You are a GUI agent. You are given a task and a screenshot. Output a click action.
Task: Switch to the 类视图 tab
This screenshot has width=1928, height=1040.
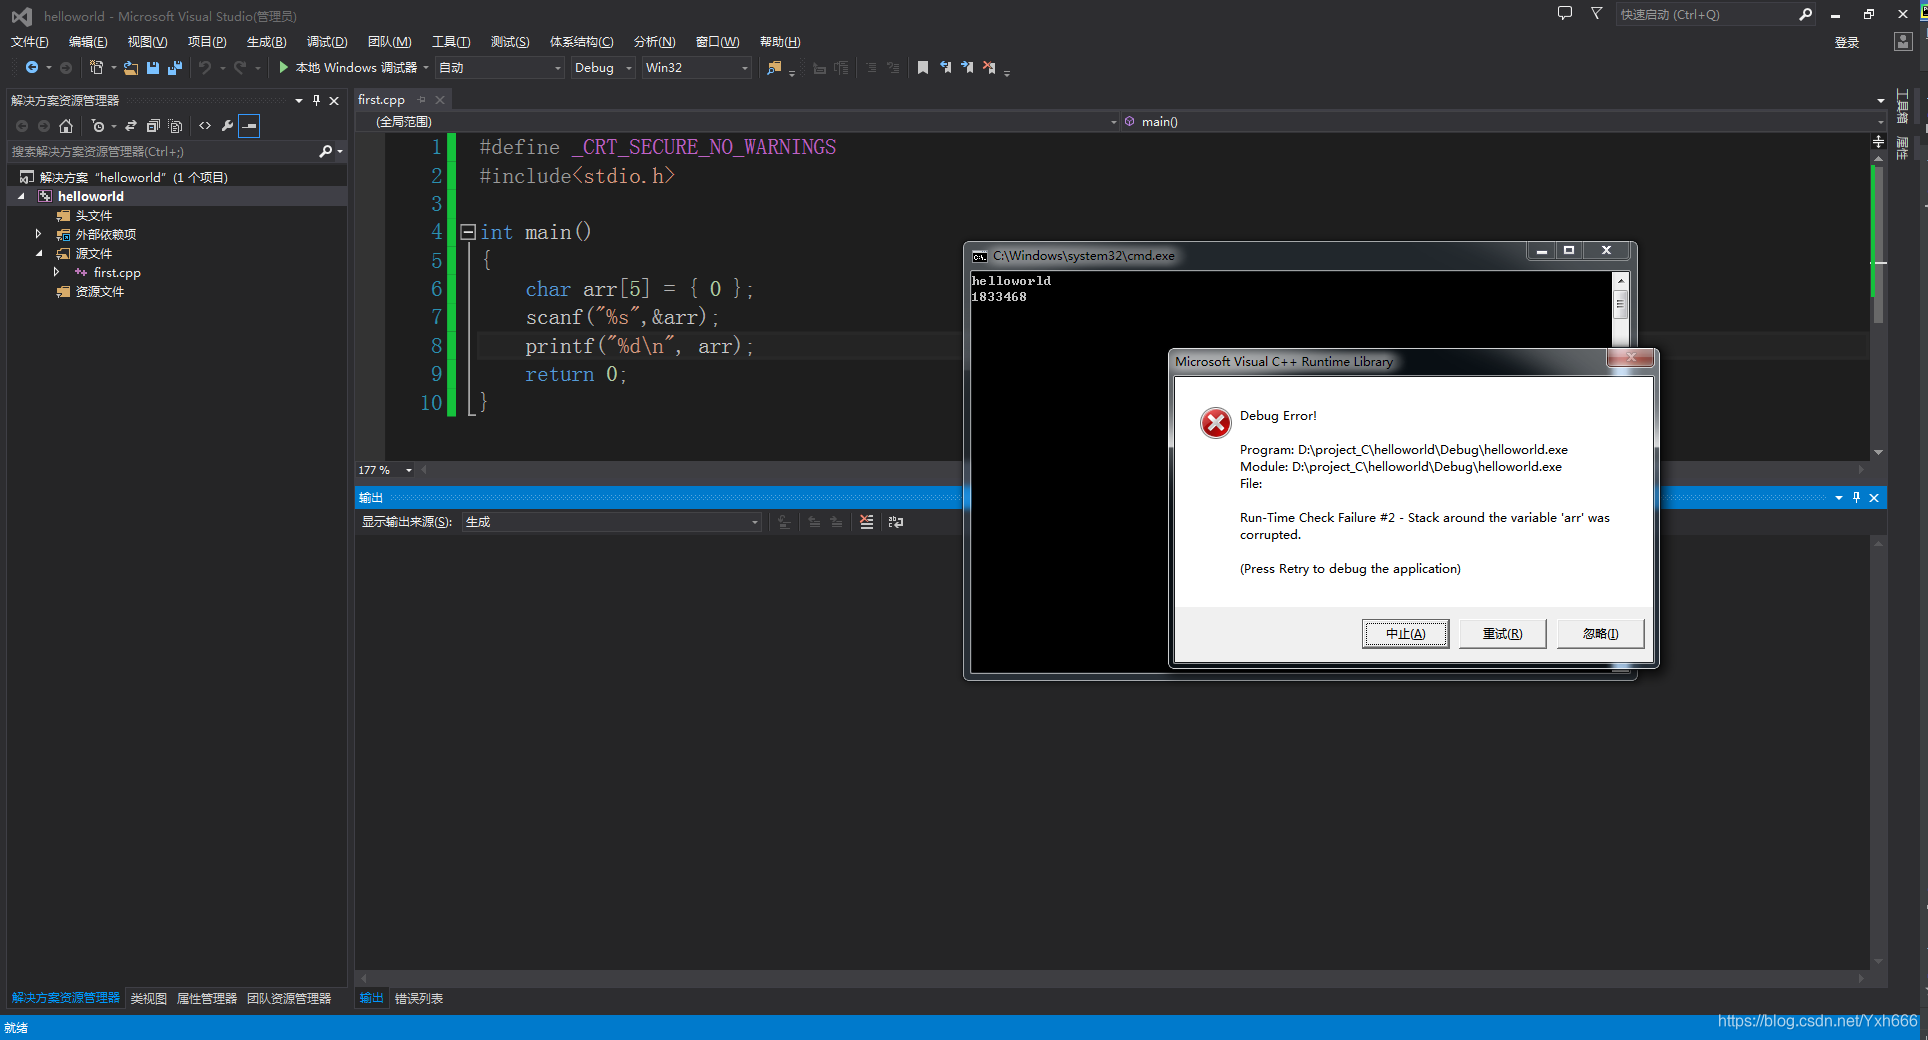click(148, 999)
